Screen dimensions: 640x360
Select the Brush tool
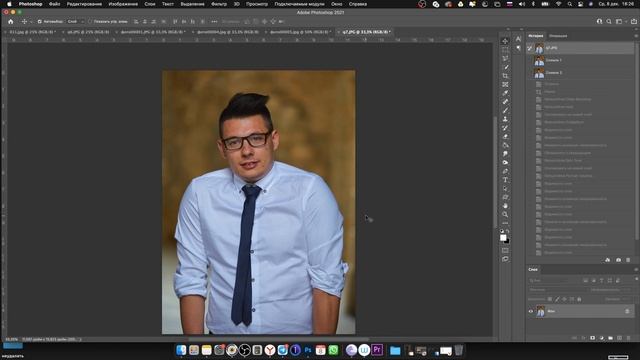(x=505, y=110)
